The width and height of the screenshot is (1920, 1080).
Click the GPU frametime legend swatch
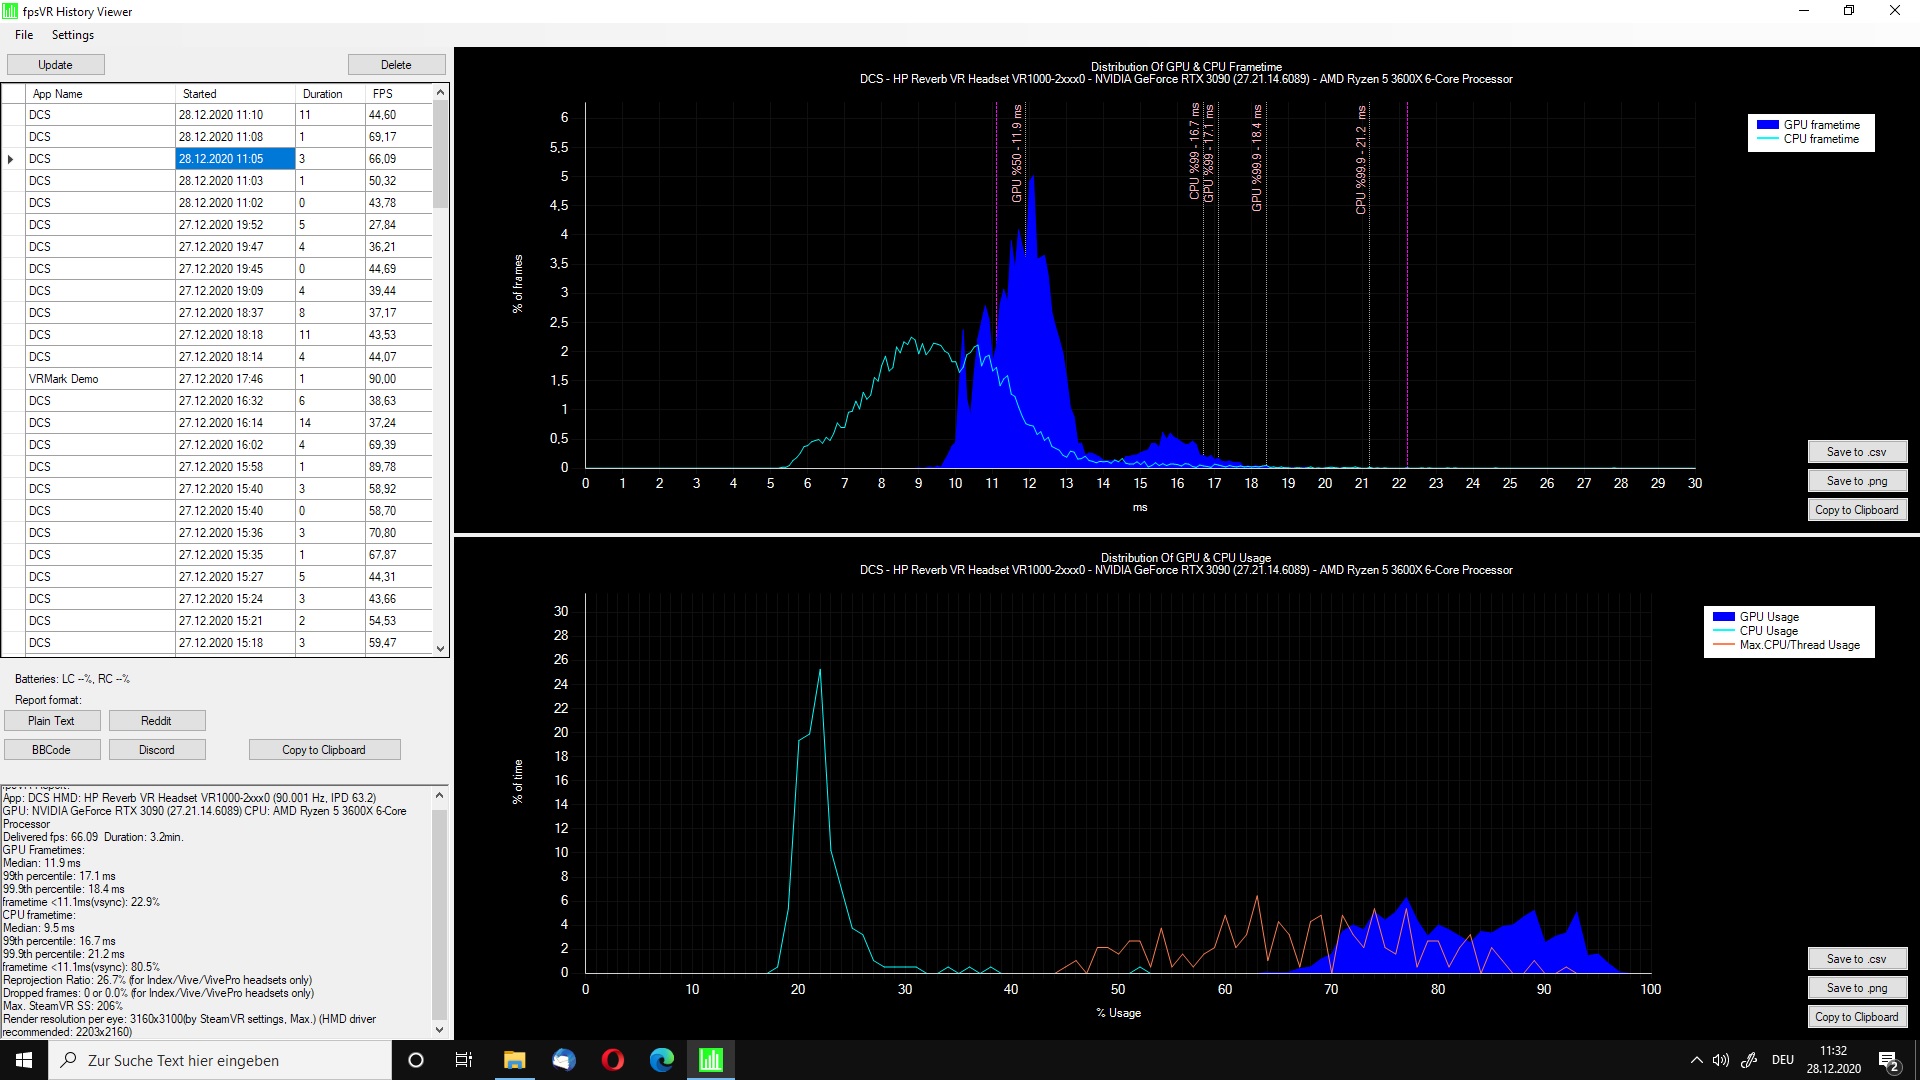1767,125
